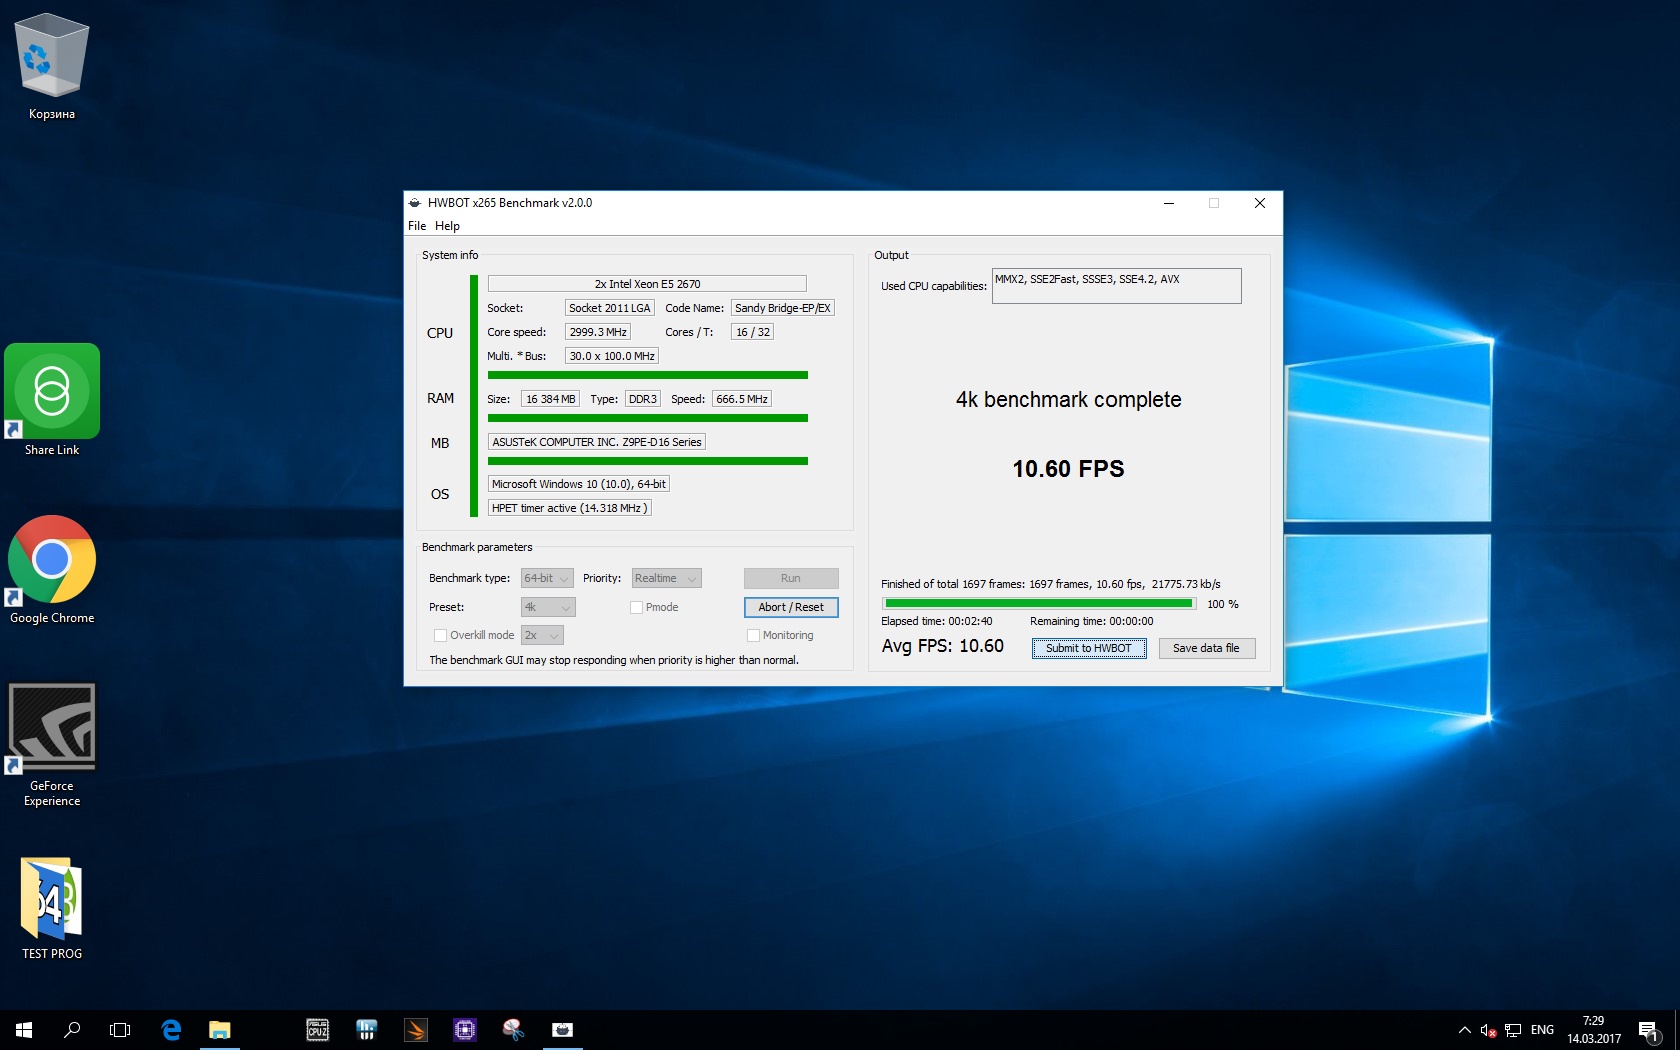Click the HWBOT window title bar icon
The width and height of the screenshot is (1680, 1050).
point(415,203)
